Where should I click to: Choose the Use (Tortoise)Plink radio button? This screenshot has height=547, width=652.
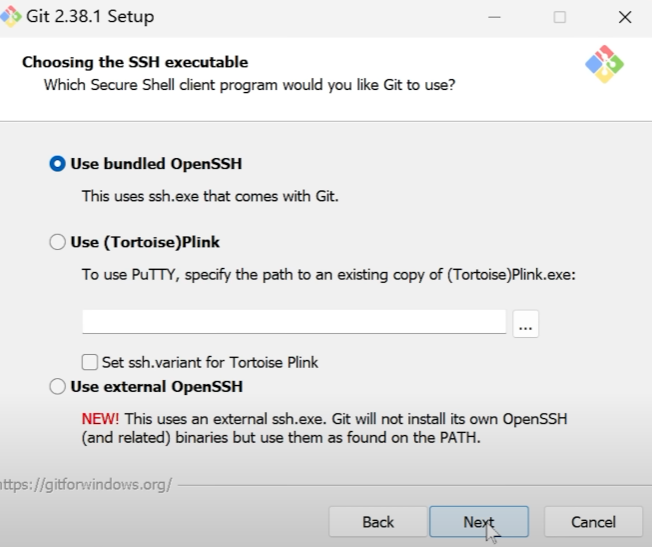click(58, 242)
